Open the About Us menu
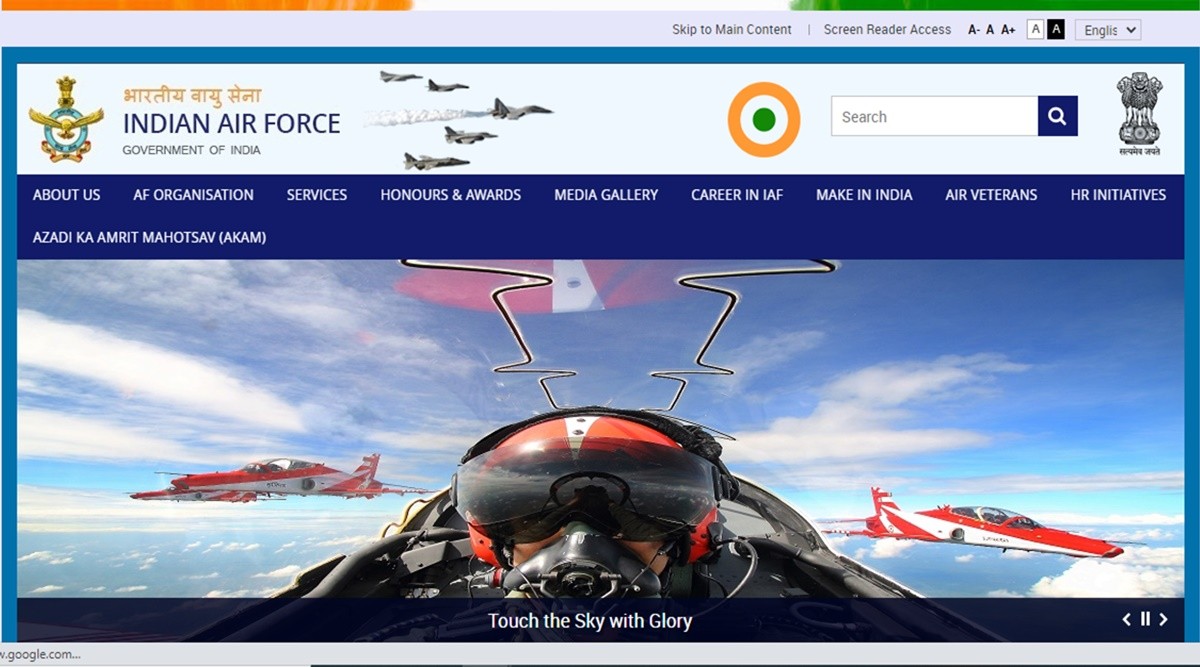The height and width of the screenshot is (667, 1200). point(66,195)
